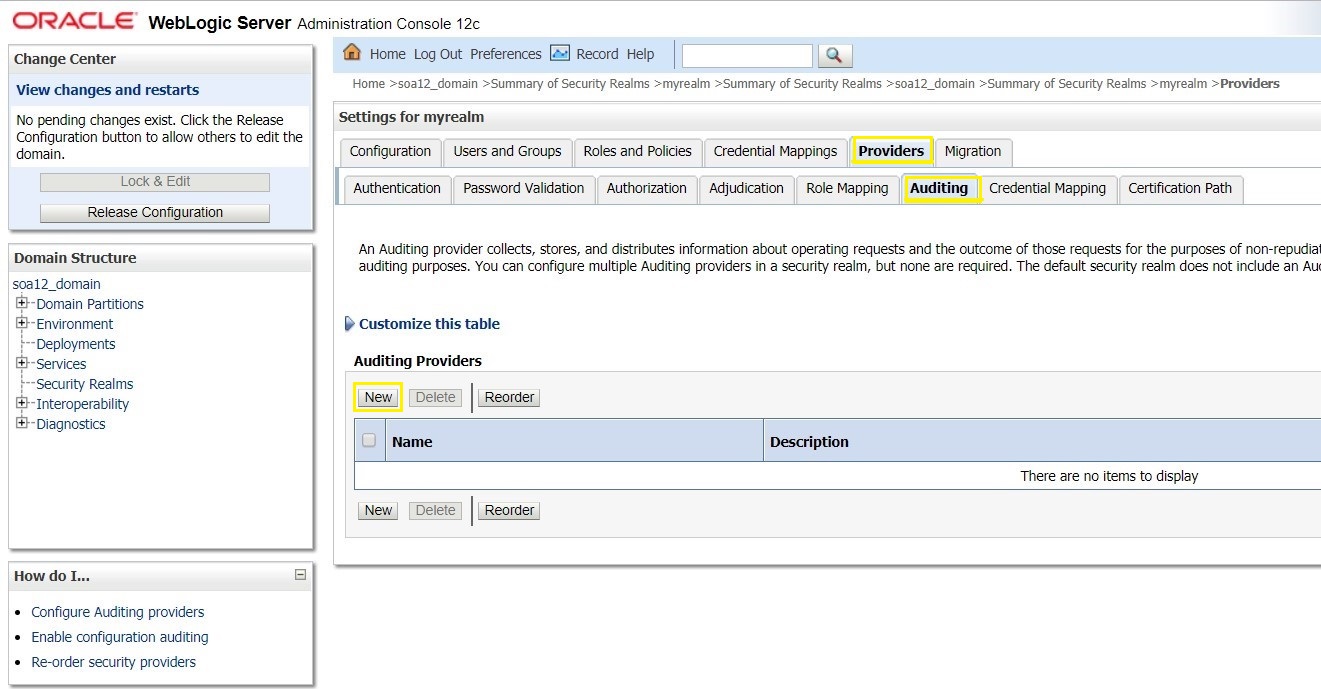Click the top New button
Image resolution: width=1321 pixels, height=689 pixels.
pyautogui.click(x=378, y=397)
